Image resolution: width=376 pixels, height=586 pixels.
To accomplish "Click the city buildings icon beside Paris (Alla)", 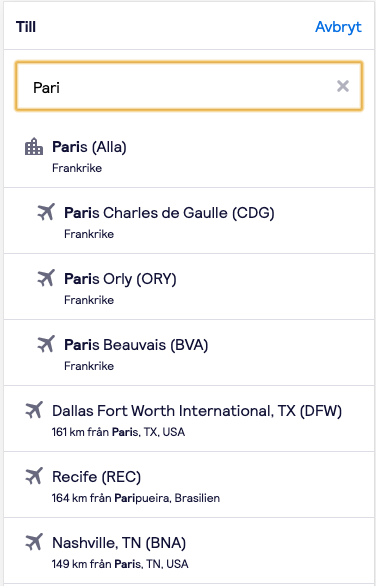I will pos(34,146).
